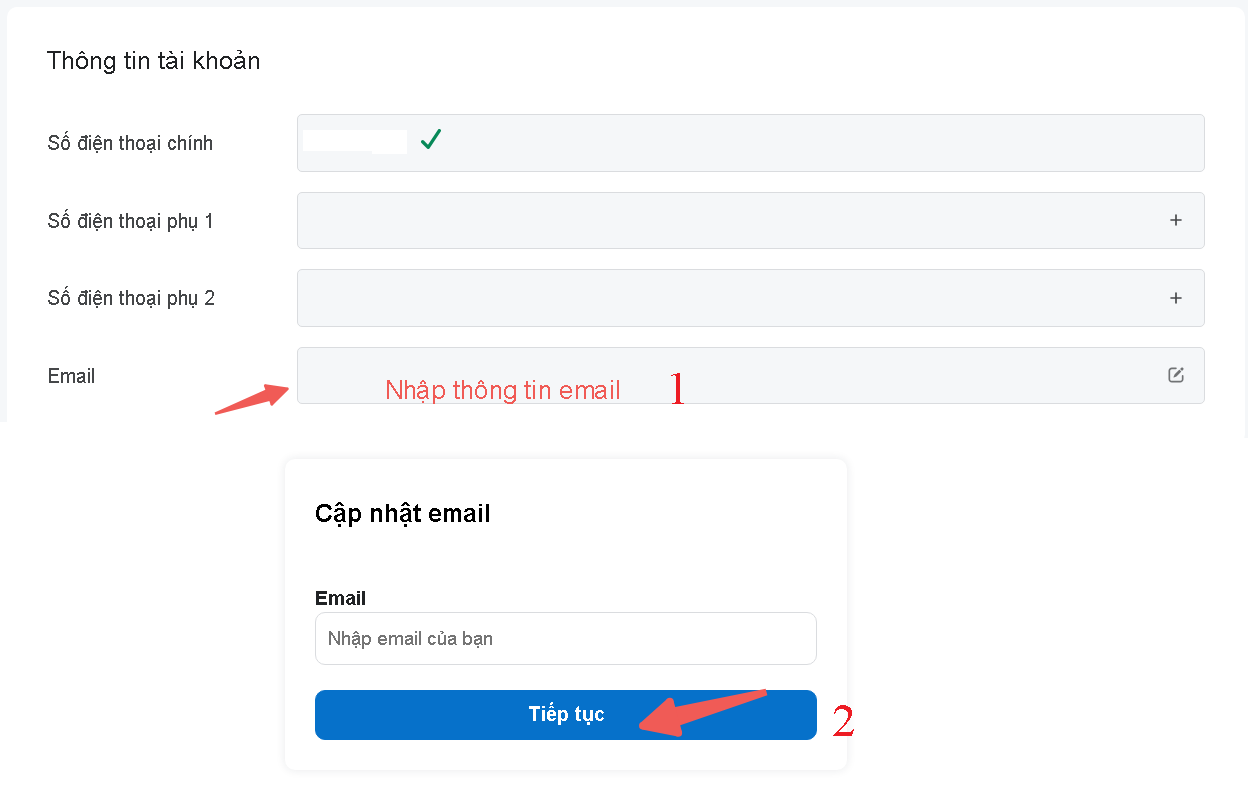Viewport: 1248px width, 785px height.
Task: Click the "Số điện thoại chính" label
Action: point(130,143)
